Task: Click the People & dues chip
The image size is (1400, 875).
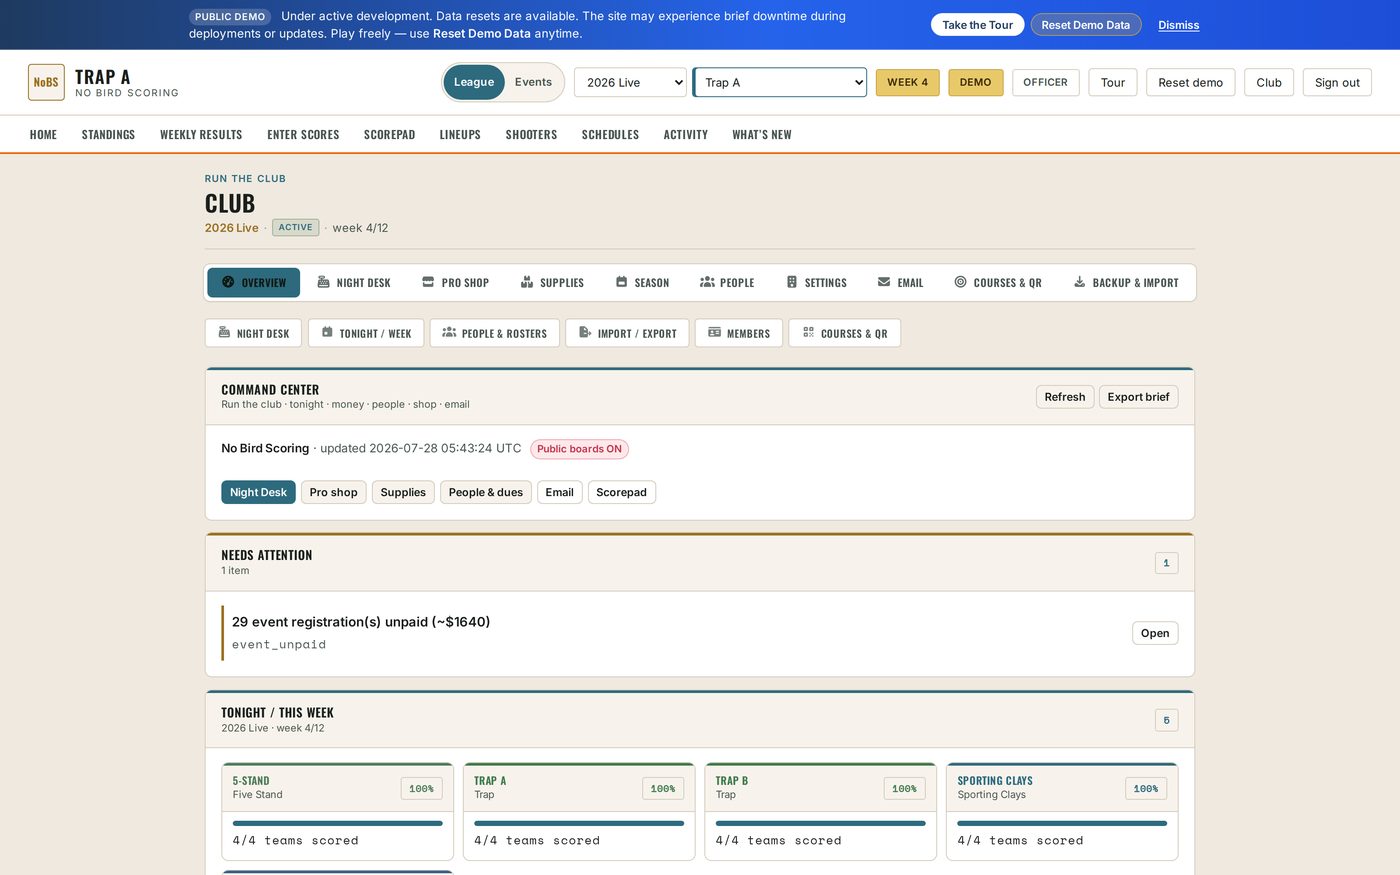Action: (x=486, y=492)
